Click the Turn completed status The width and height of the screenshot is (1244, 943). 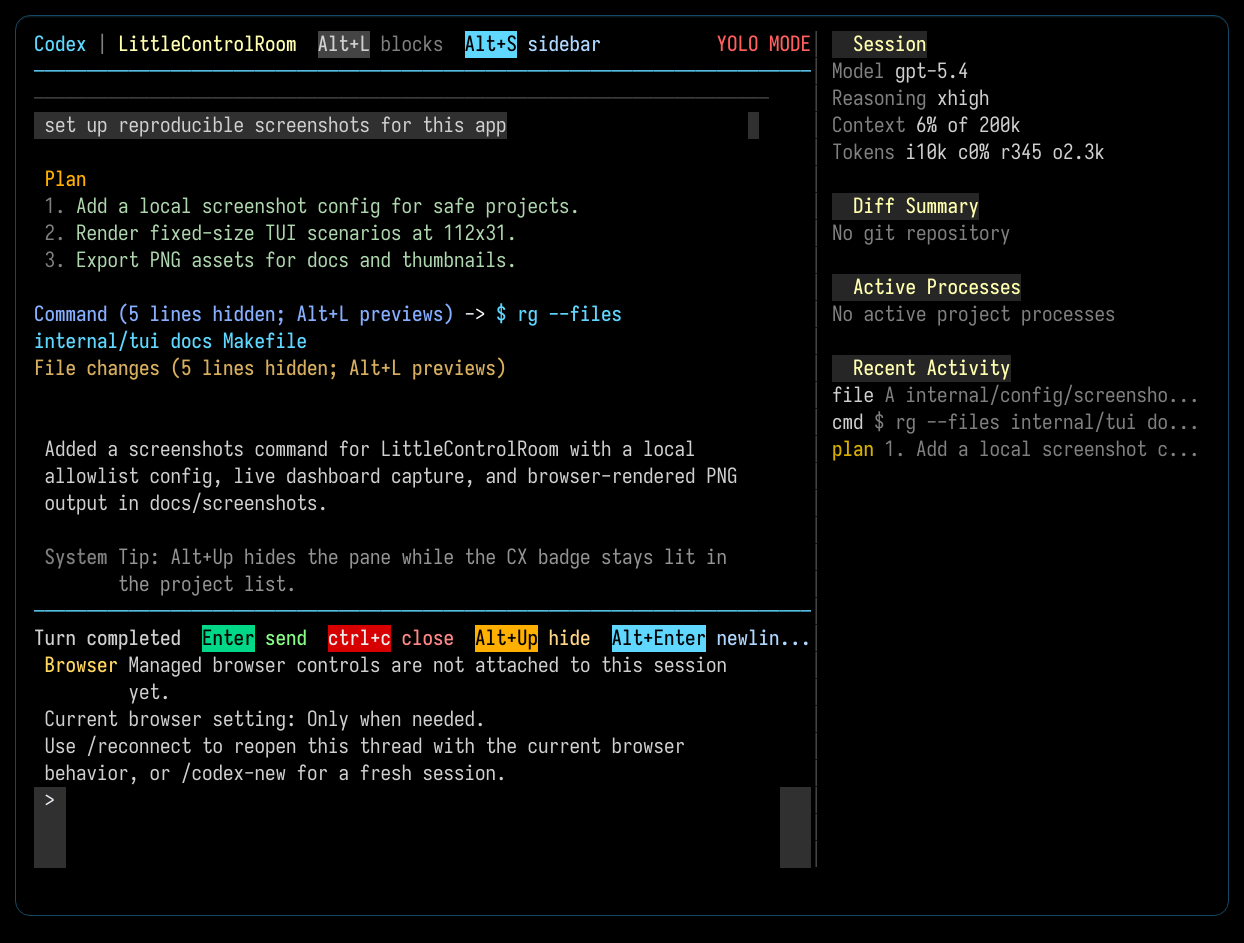click(107, 638)
